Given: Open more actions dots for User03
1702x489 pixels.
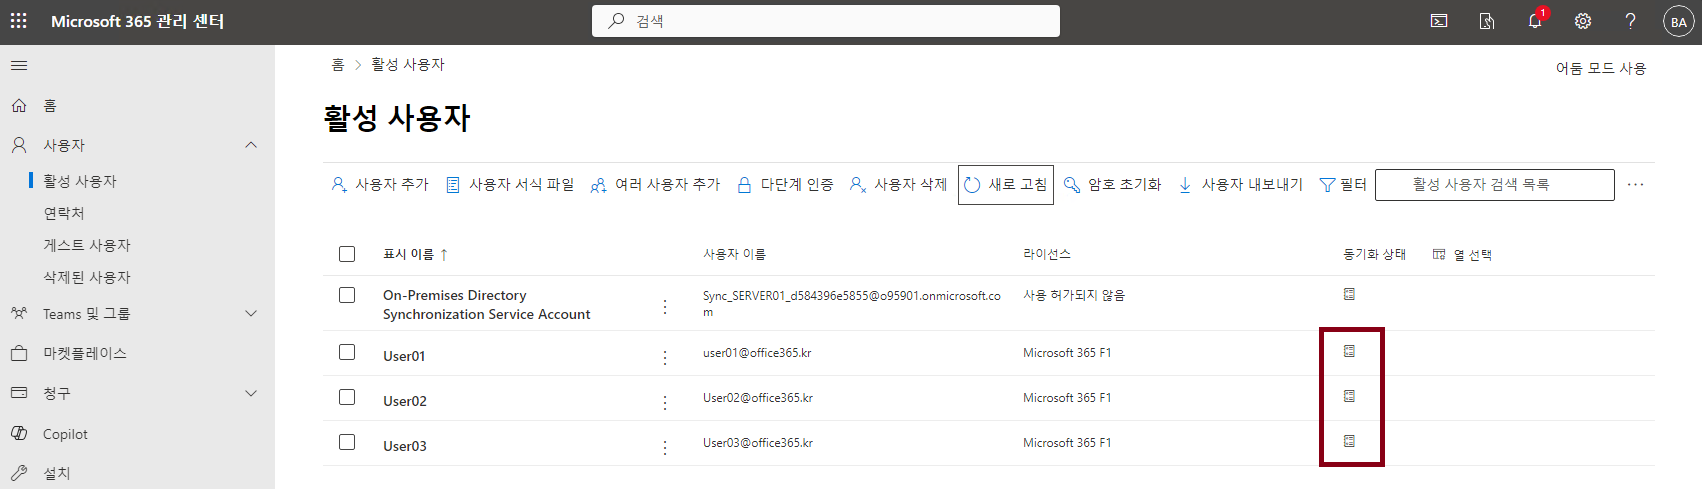Looking at the screenshot, I should tap(665, 447).
